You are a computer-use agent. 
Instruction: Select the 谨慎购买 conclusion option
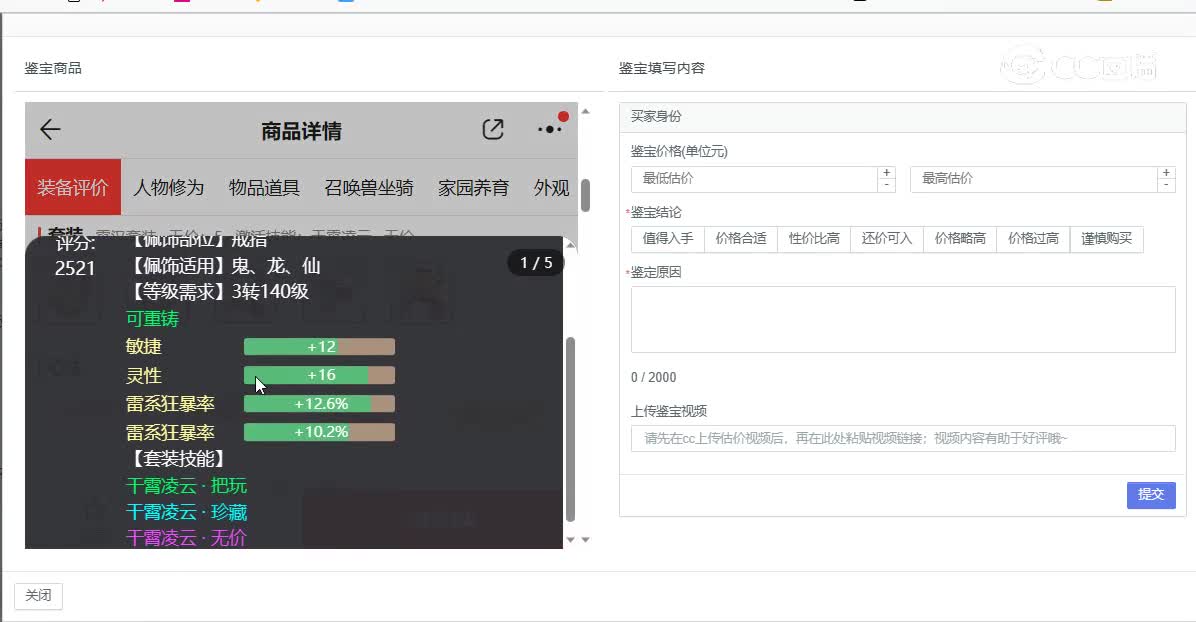(x=1107, y=239)
